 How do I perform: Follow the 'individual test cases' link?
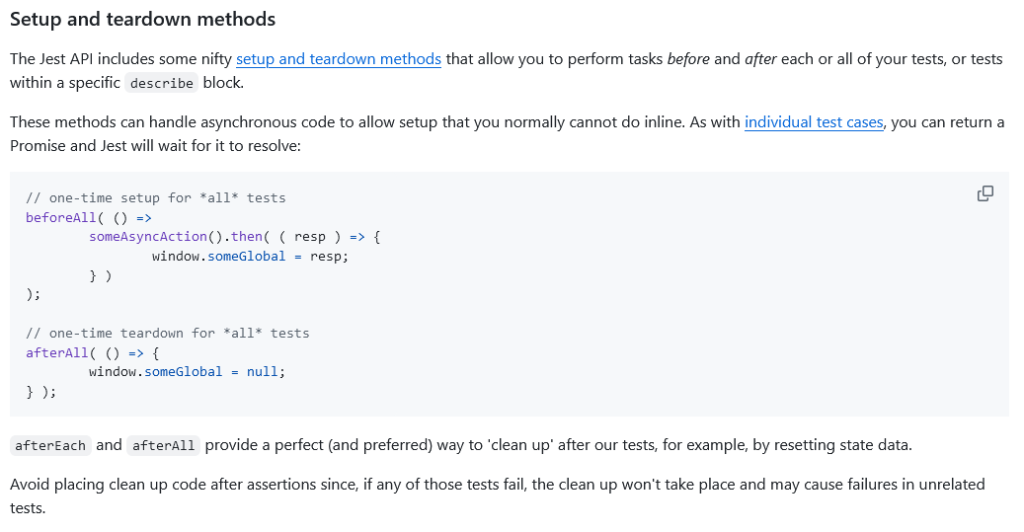[x=813, y=123]
